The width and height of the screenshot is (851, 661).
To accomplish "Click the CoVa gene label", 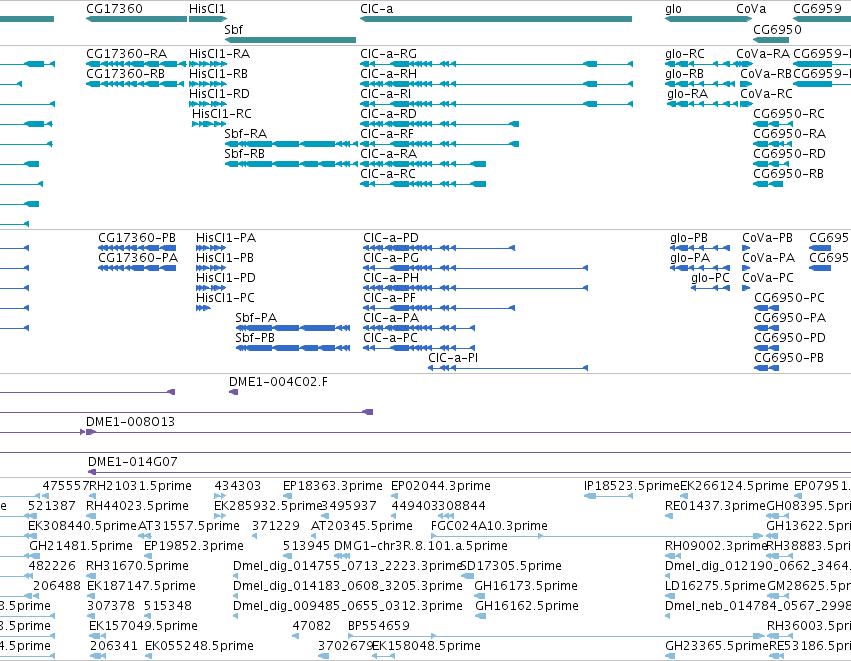I will (x=751, y=9).
